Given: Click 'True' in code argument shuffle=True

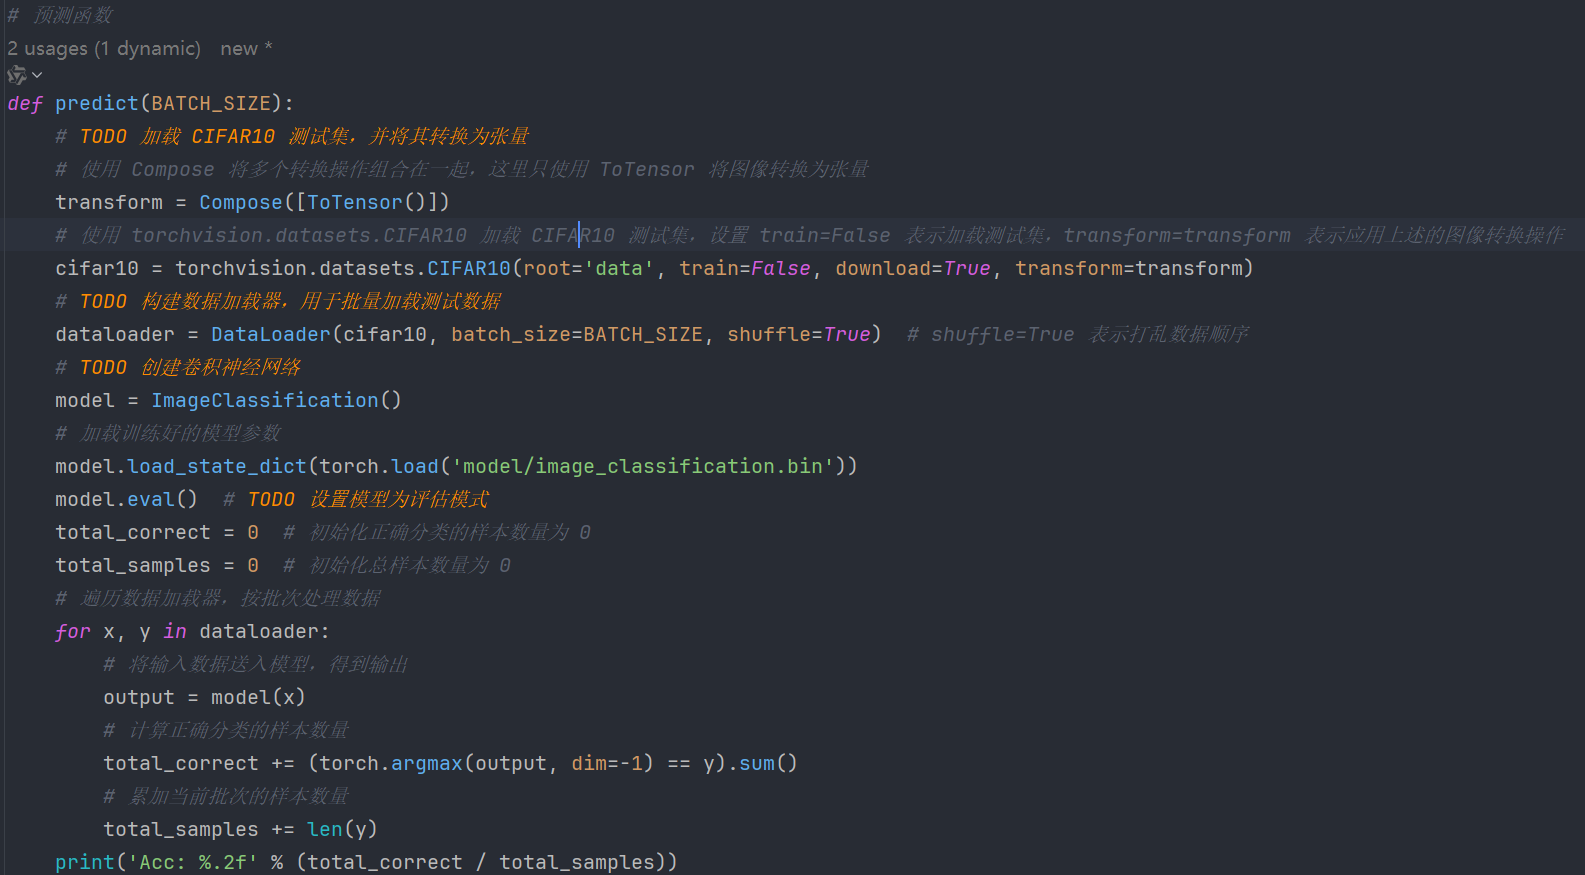Looking at the screenshot, I should point(847,334).
